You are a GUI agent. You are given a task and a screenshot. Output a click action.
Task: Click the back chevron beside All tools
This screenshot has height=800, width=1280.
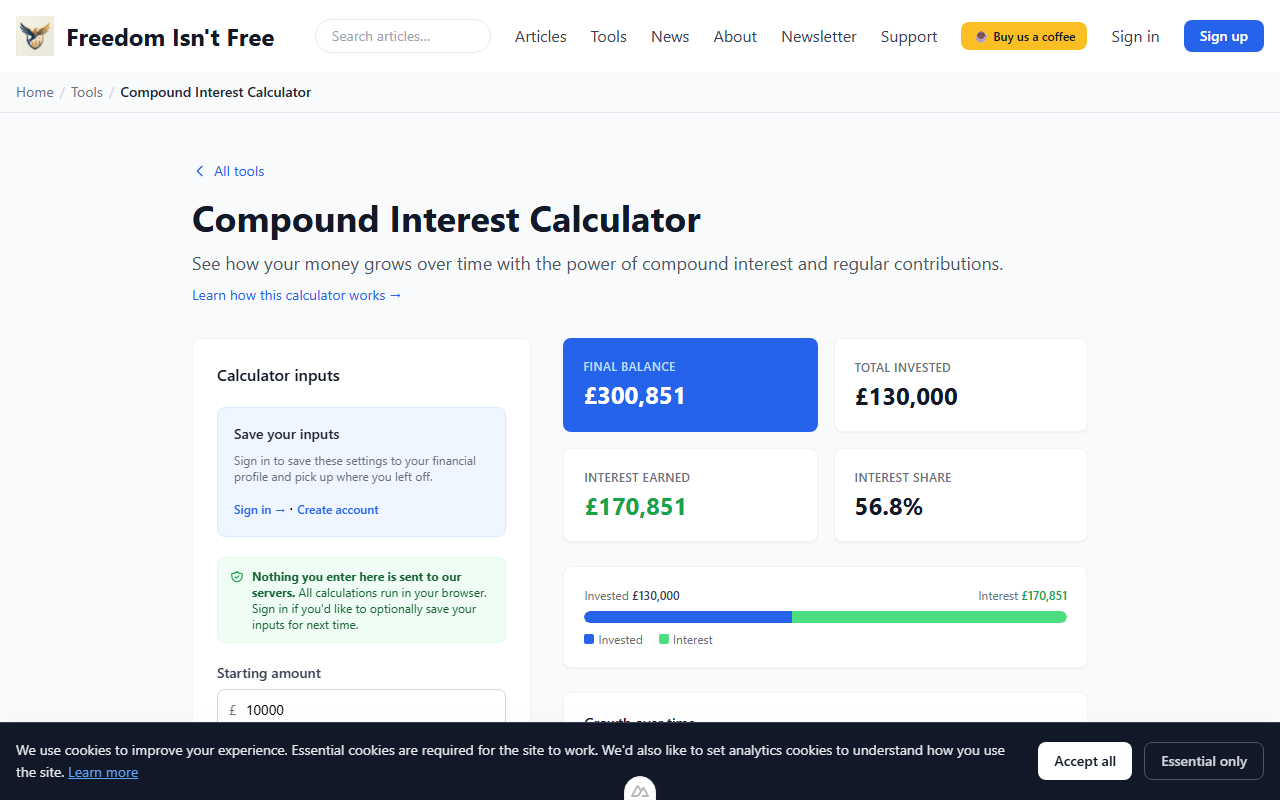[x=199, y=171]
